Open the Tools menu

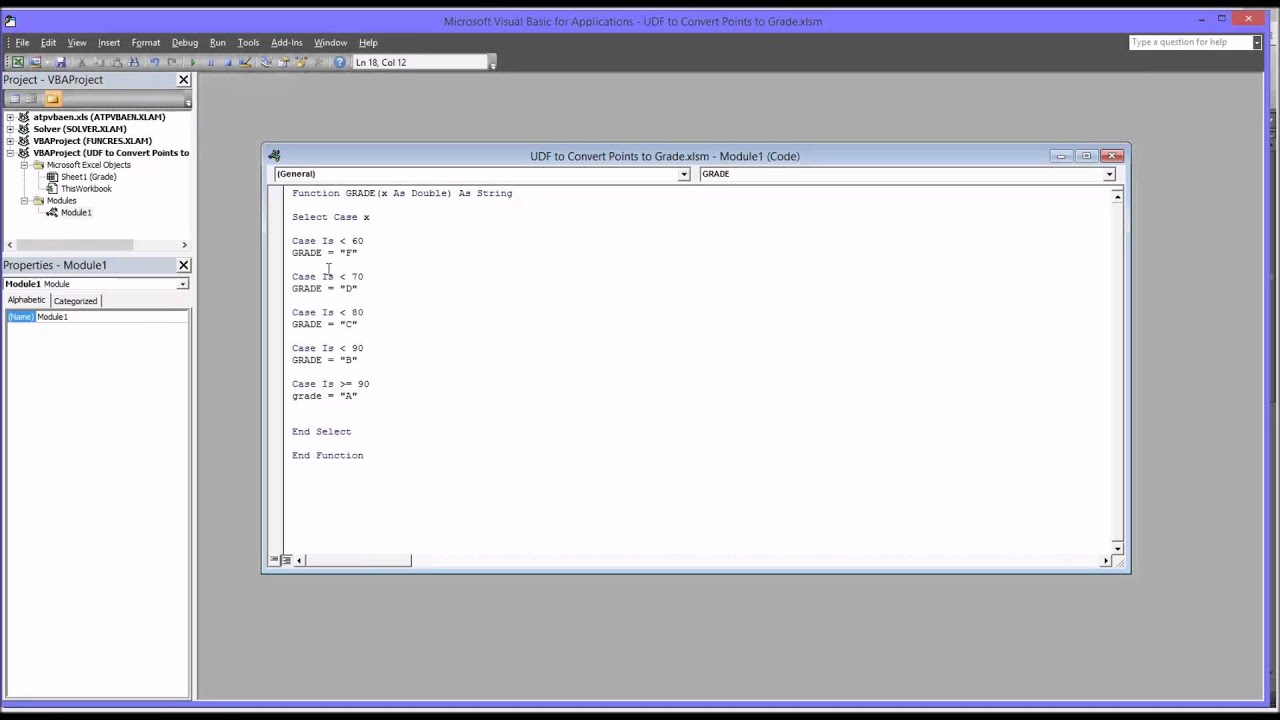248,42
